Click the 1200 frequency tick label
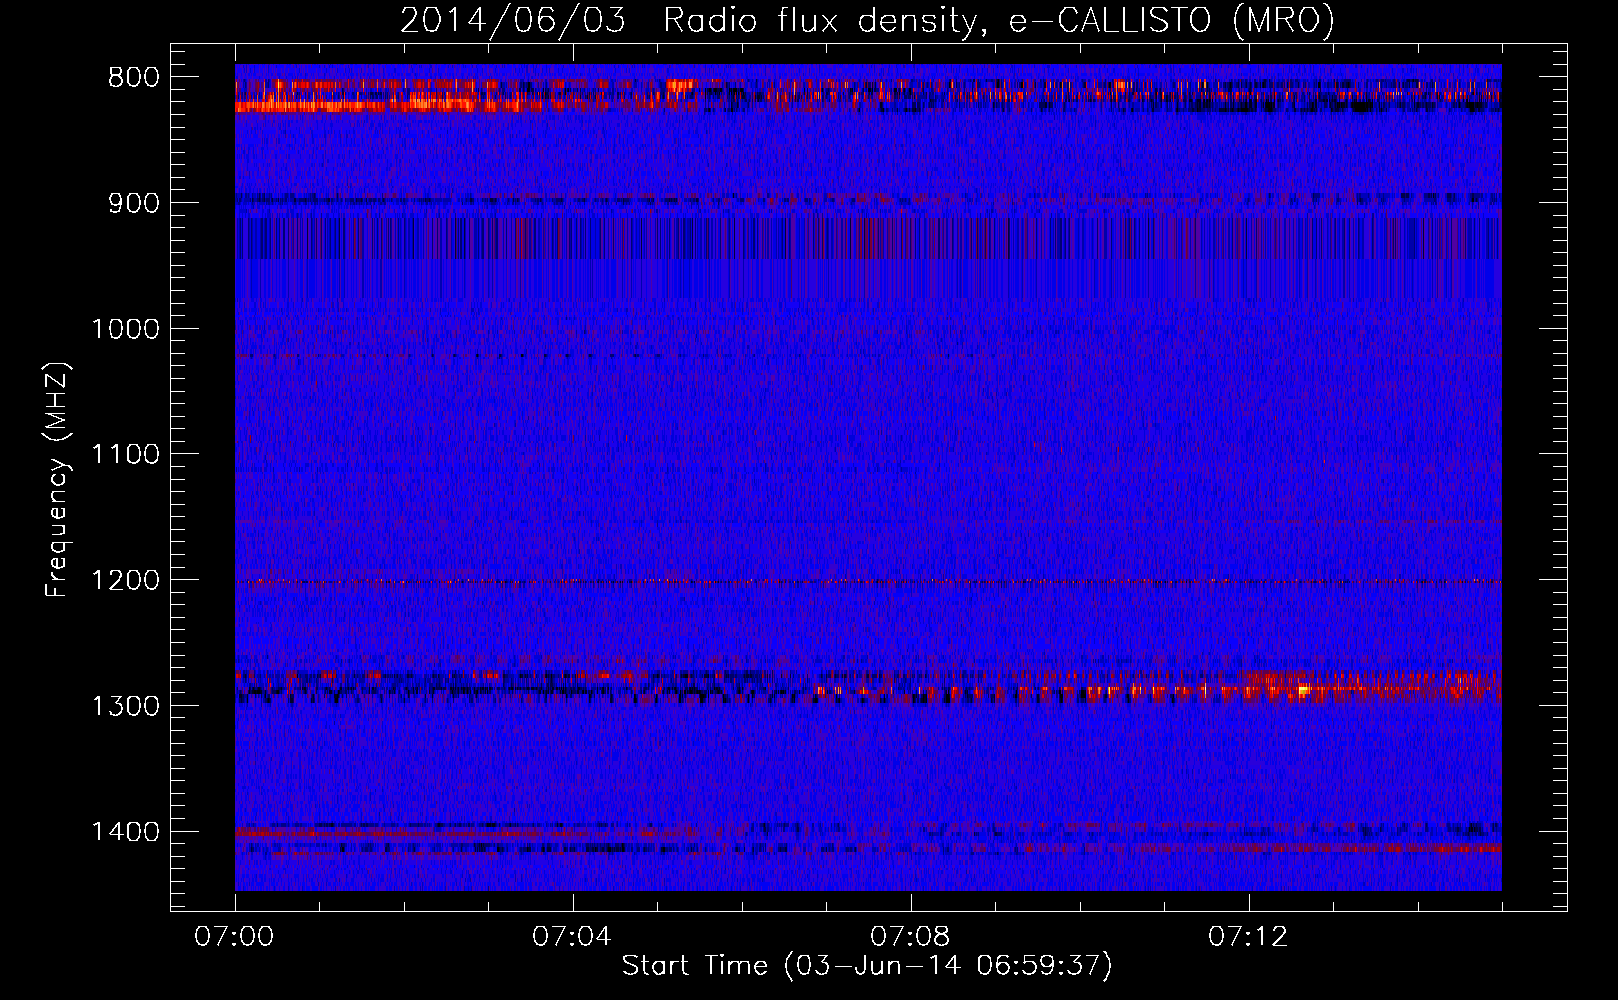Screen dimensions: 1618x1000 (125, 580)
